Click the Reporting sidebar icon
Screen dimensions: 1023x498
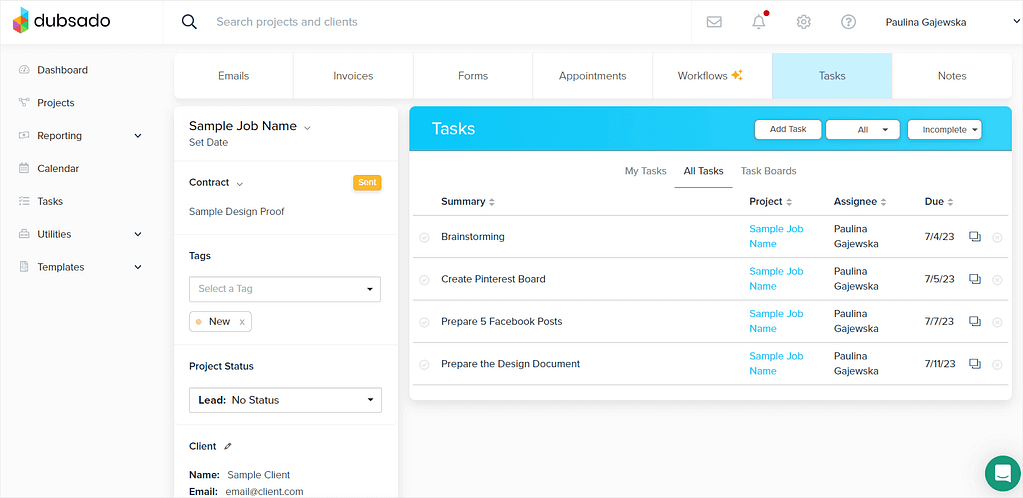pyautogui.click(x=24, y=136)
